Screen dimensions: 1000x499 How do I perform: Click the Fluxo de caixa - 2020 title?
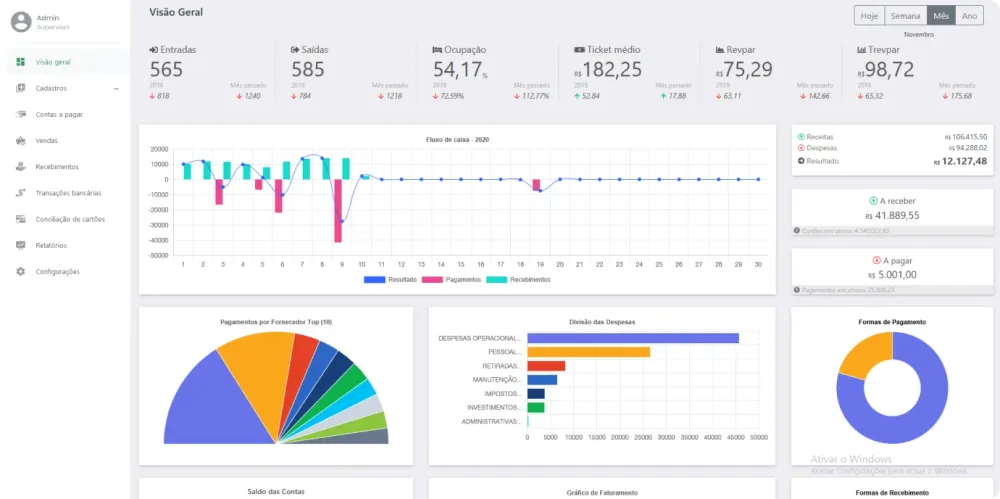pos(457,139)
